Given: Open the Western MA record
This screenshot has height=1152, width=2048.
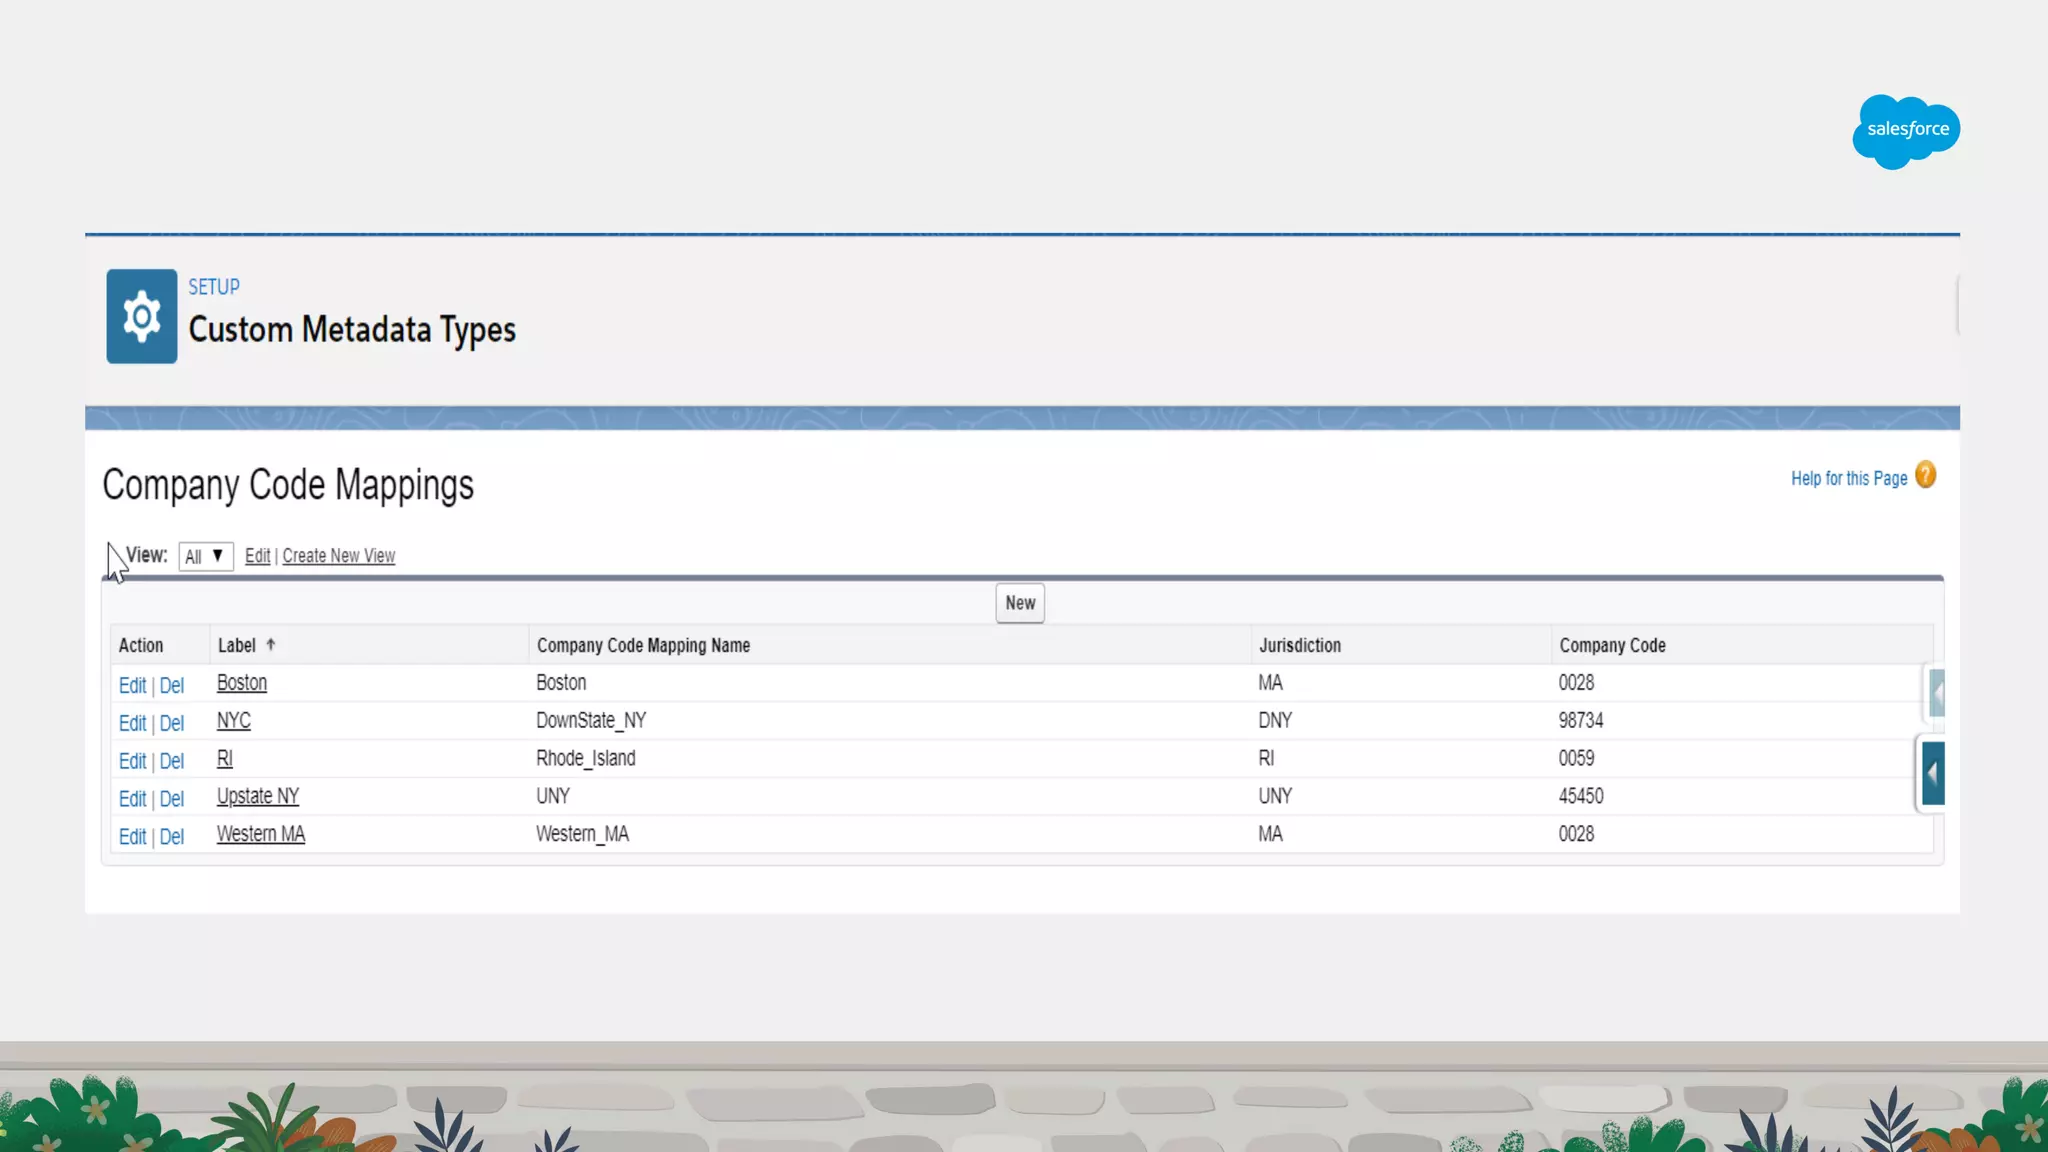Looking at the screenshot, I should point(261,834).
